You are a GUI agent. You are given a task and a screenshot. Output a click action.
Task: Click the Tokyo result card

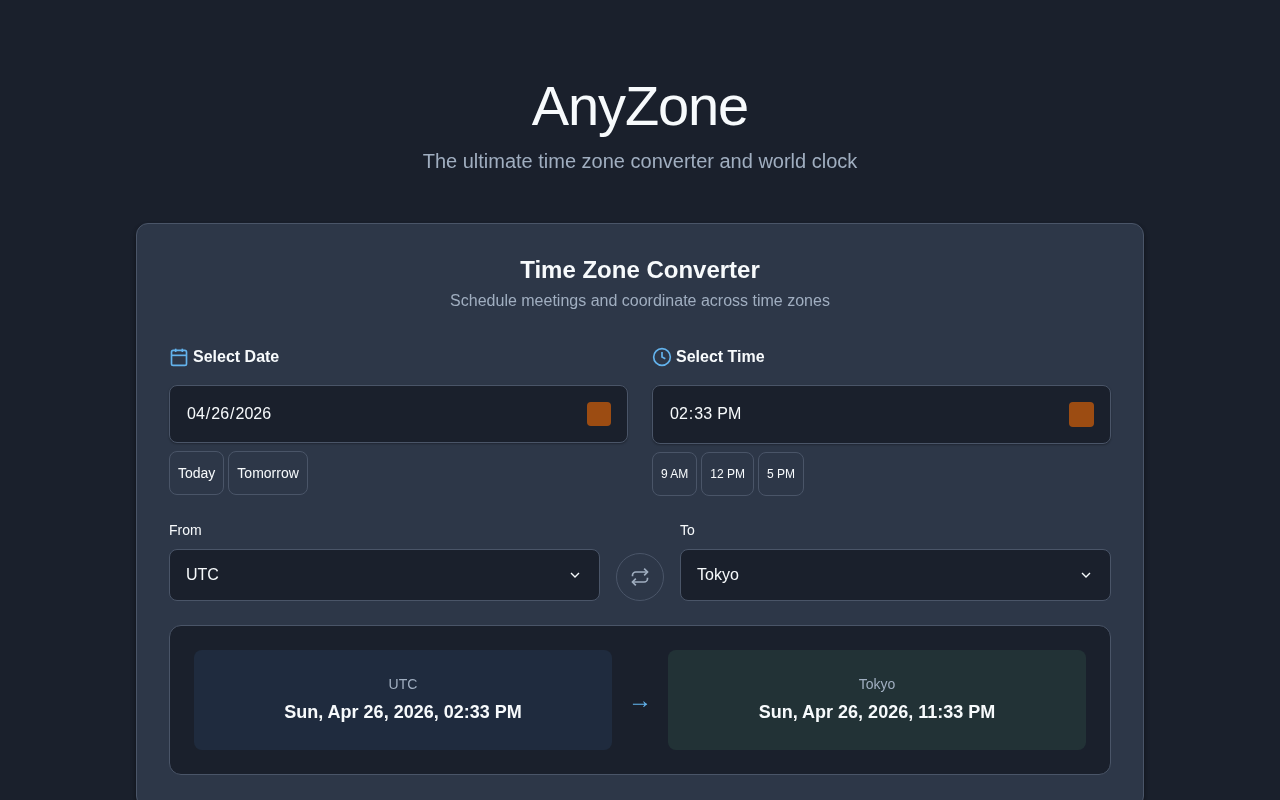click(x=877, y=700)
